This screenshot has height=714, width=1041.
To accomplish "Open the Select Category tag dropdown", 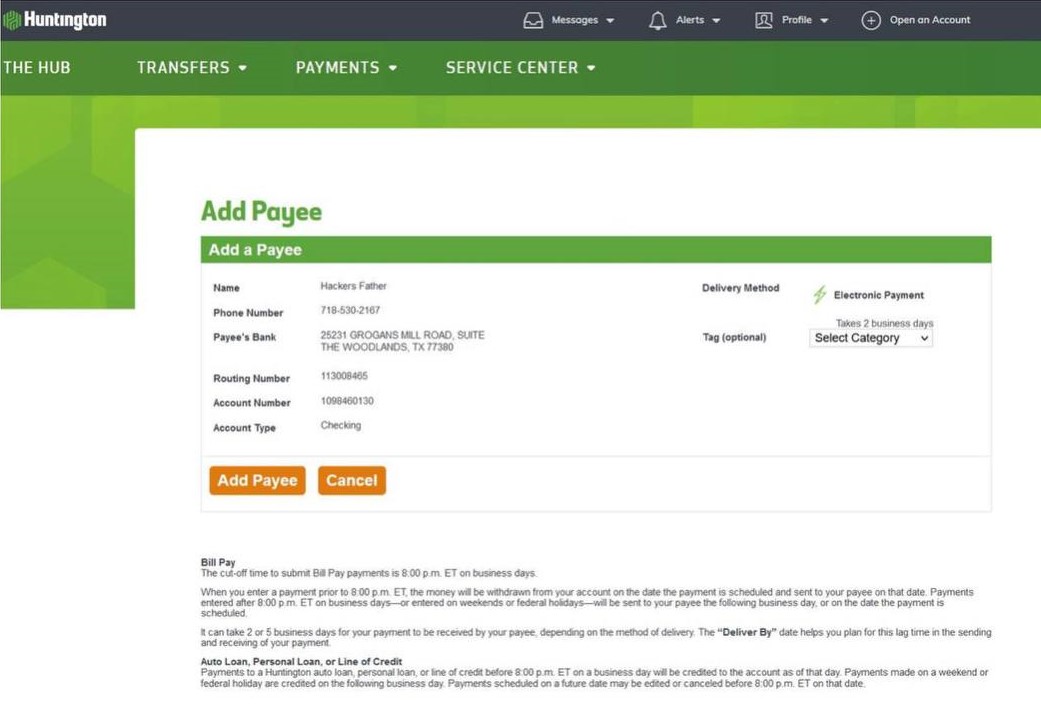I will click(x=870, y=338).
